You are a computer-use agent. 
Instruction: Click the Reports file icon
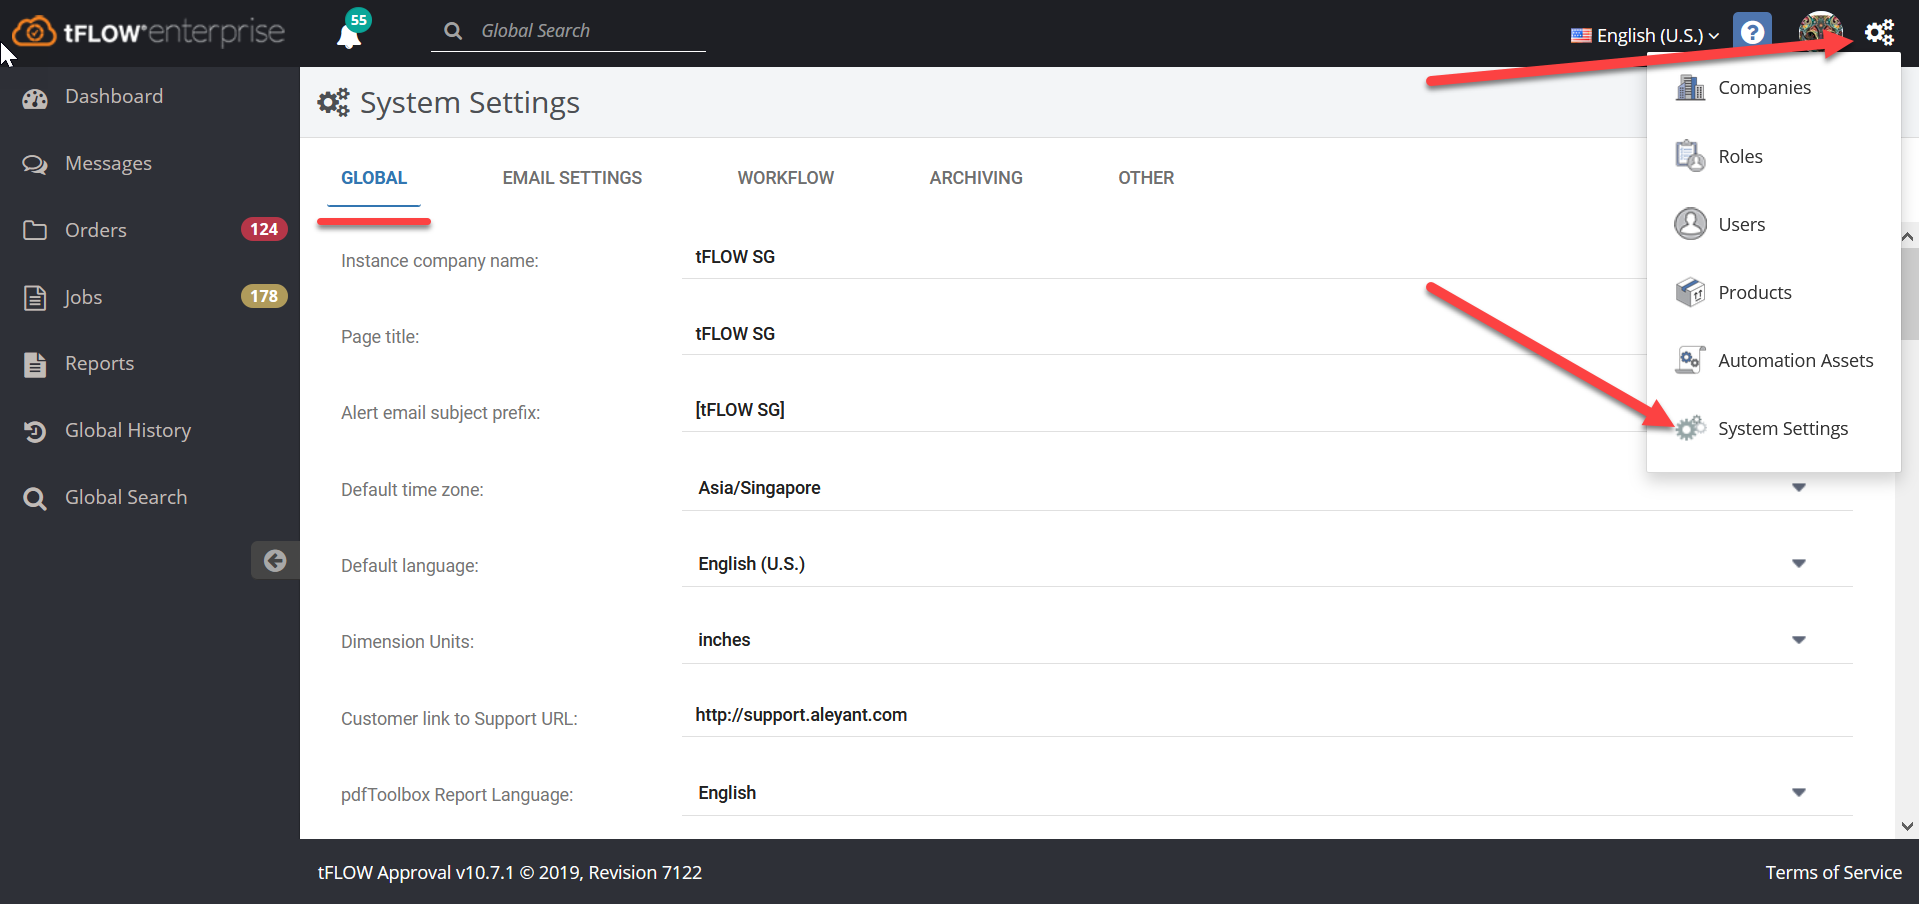pyautogui.click(x=35, y=364)
